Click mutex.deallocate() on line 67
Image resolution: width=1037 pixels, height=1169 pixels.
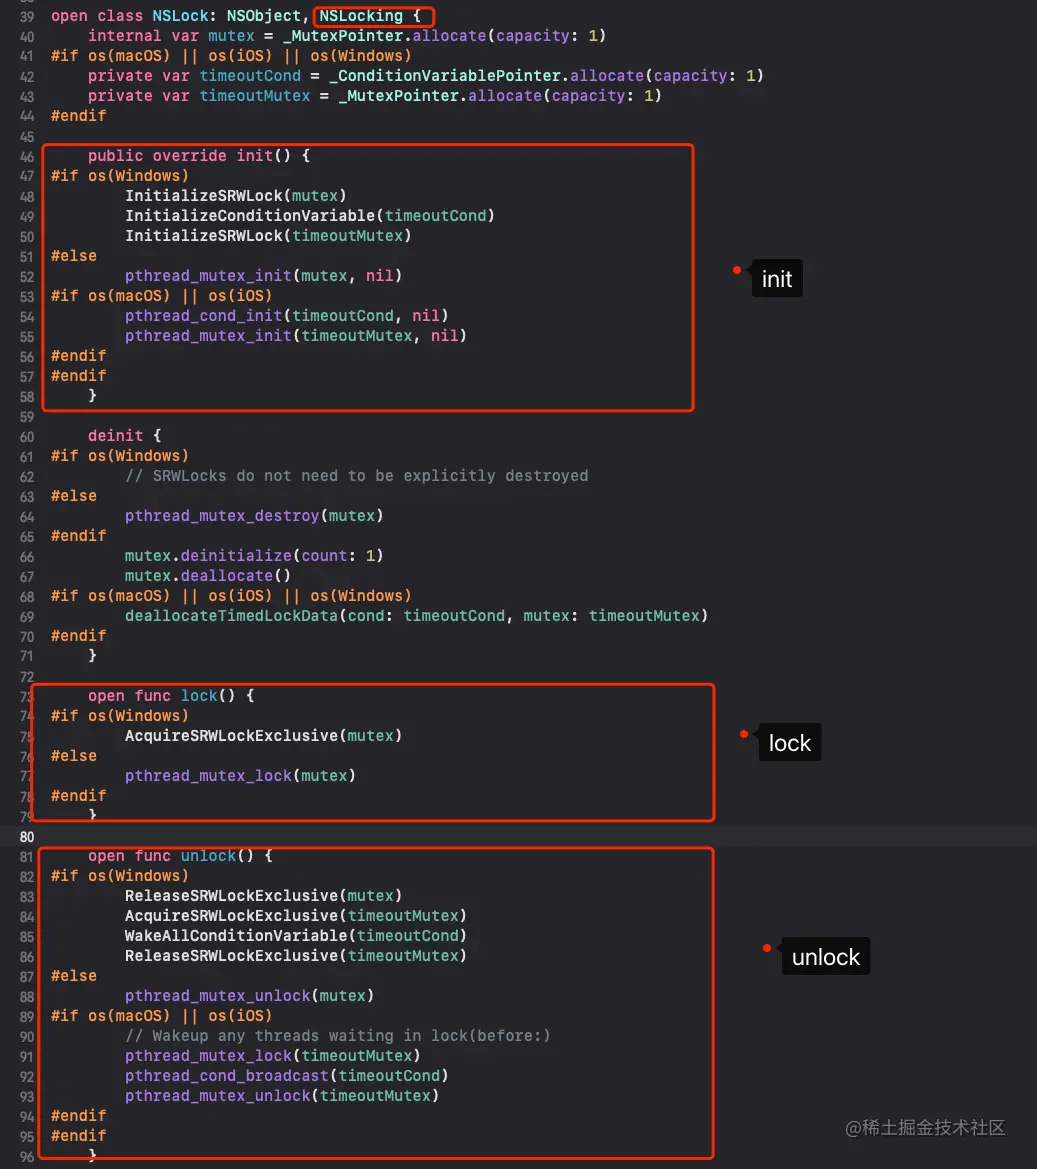[208, 576]
